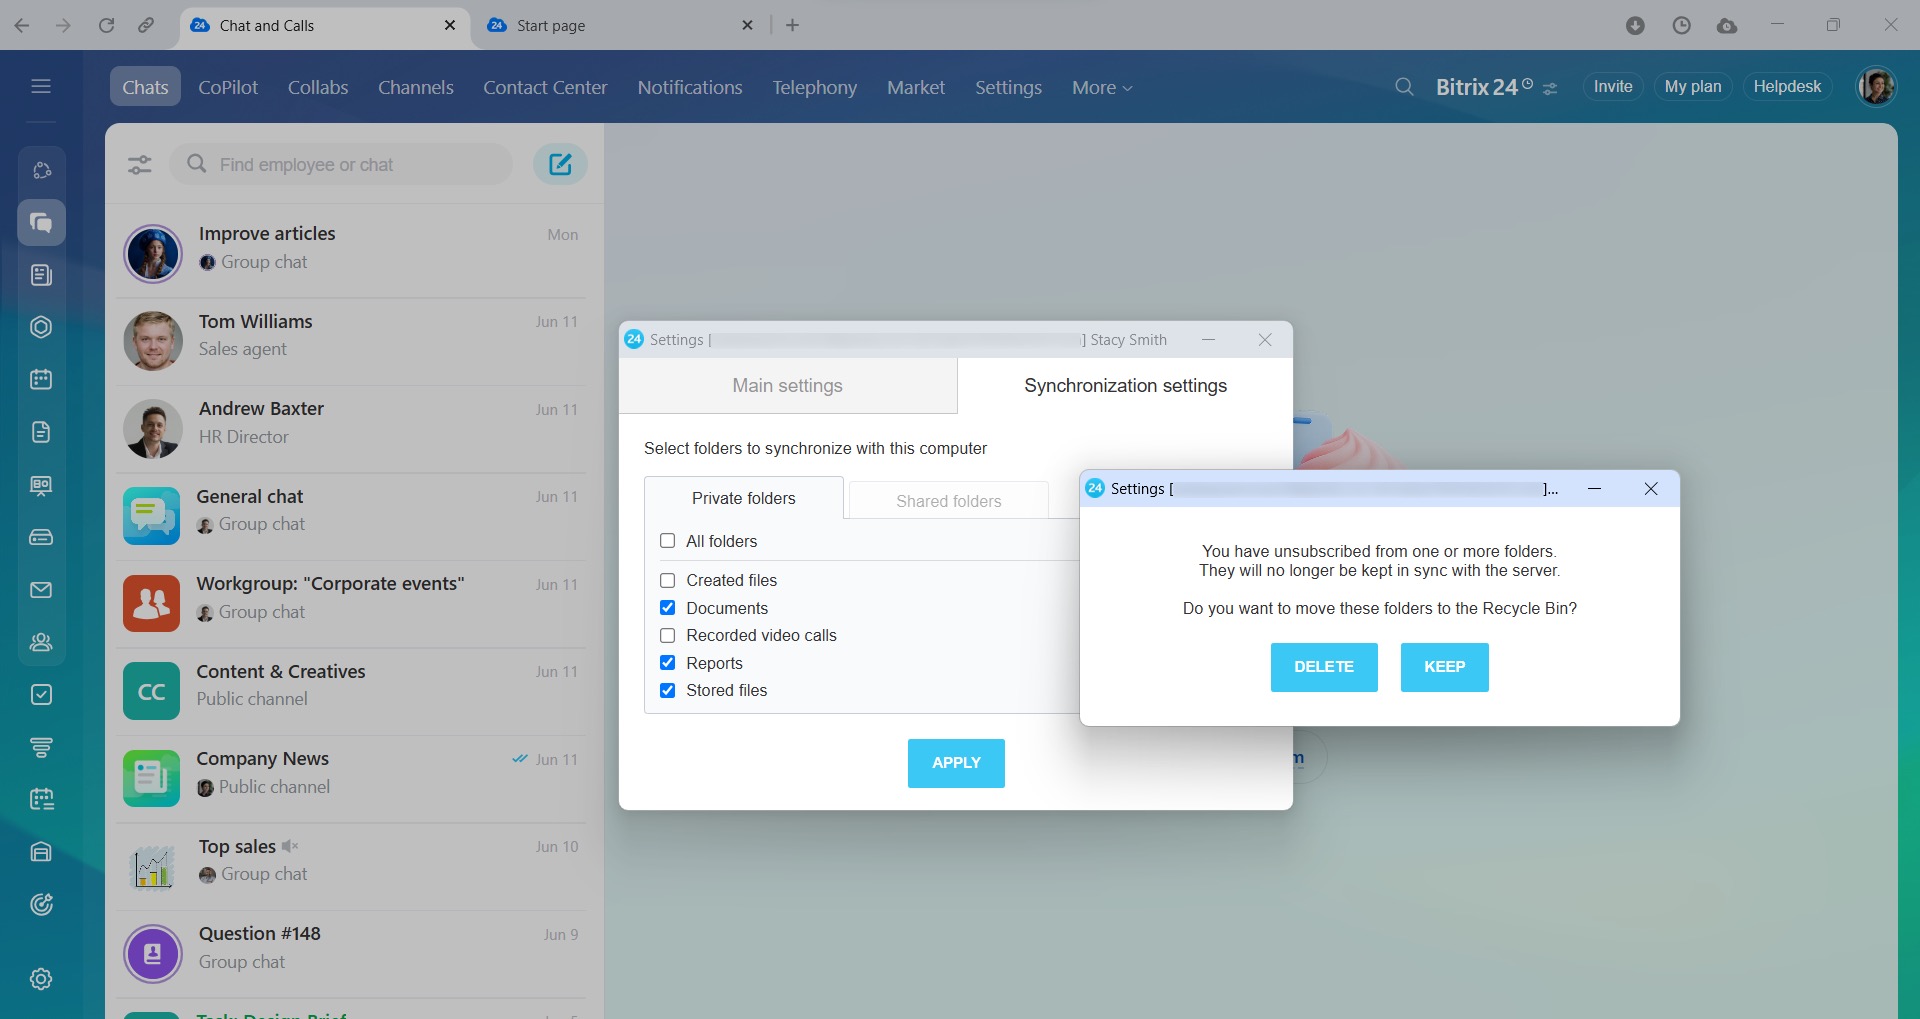
Task: Uncheck the Documents folder checkbox
Action: [x=668, y=608]
